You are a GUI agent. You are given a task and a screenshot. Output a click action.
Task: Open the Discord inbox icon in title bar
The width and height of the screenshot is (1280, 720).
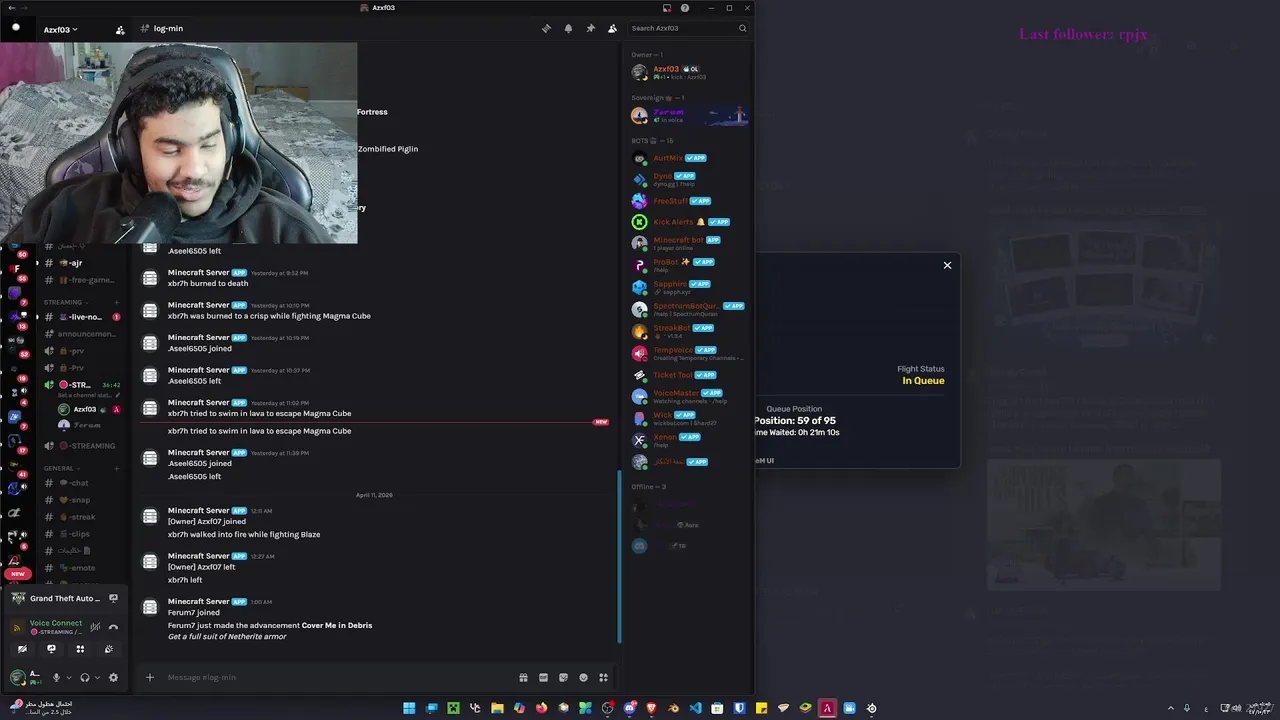(667, 8)
